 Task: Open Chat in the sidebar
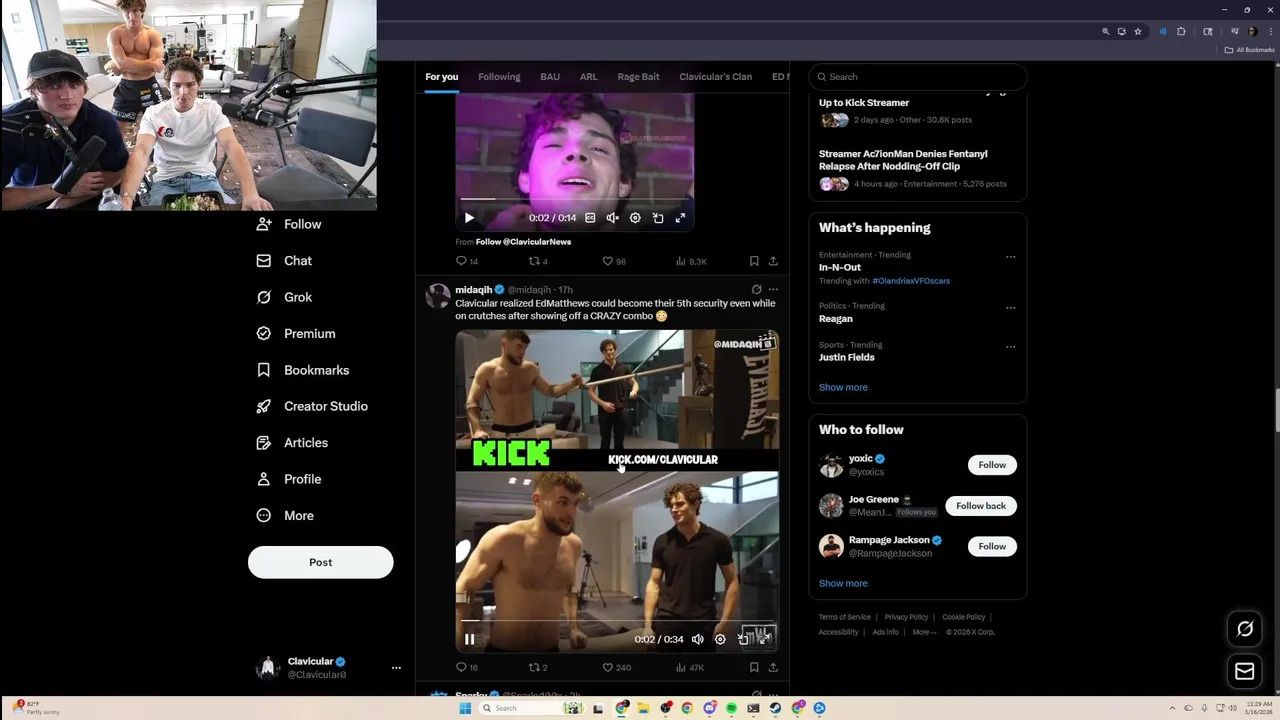point(284,260)
